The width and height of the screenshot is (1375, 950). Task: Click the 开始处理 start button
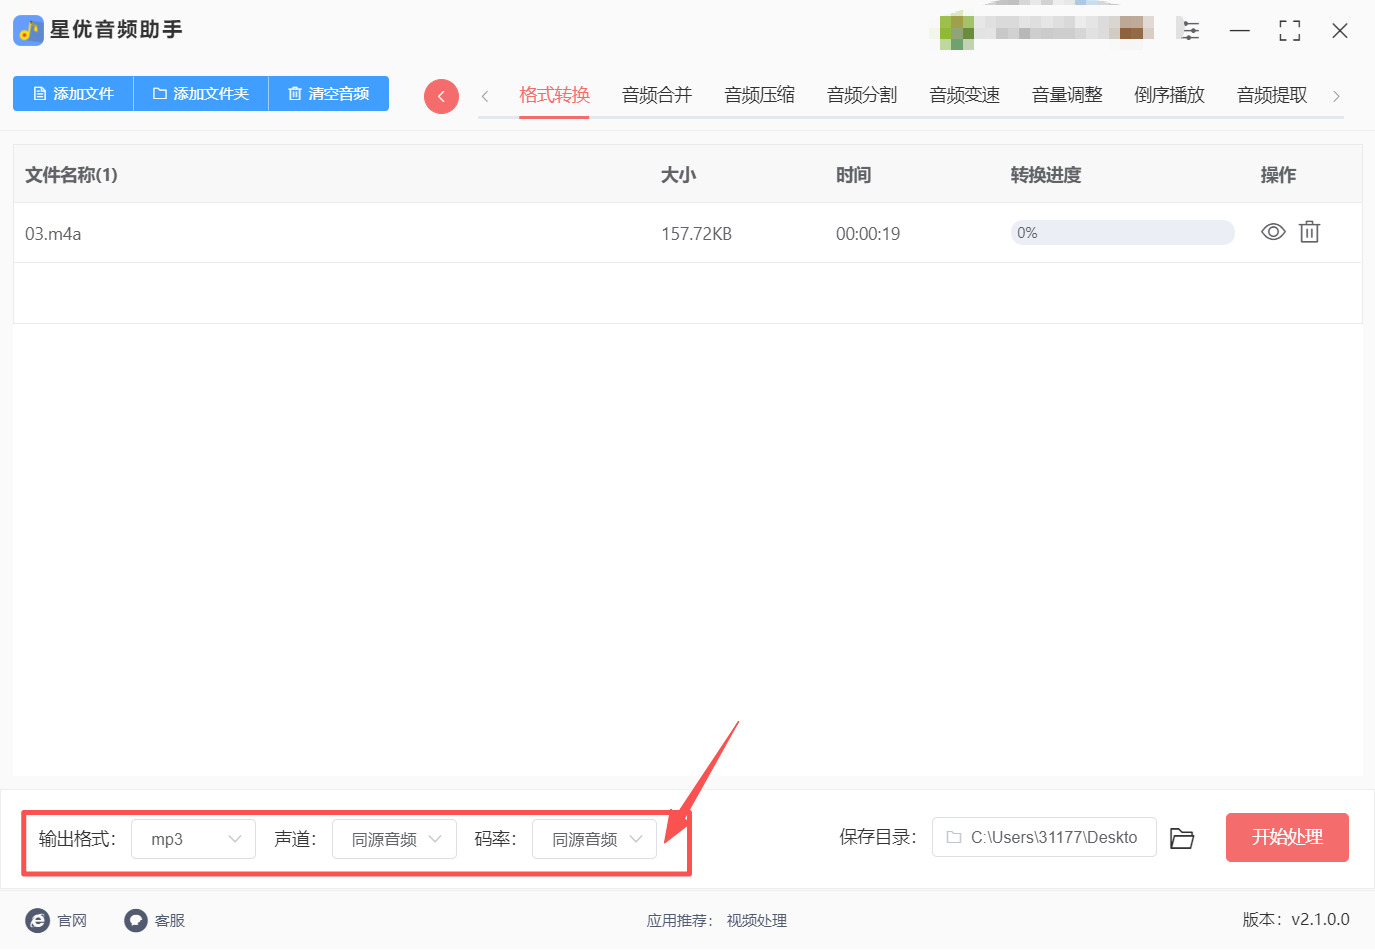point(1287,837)
